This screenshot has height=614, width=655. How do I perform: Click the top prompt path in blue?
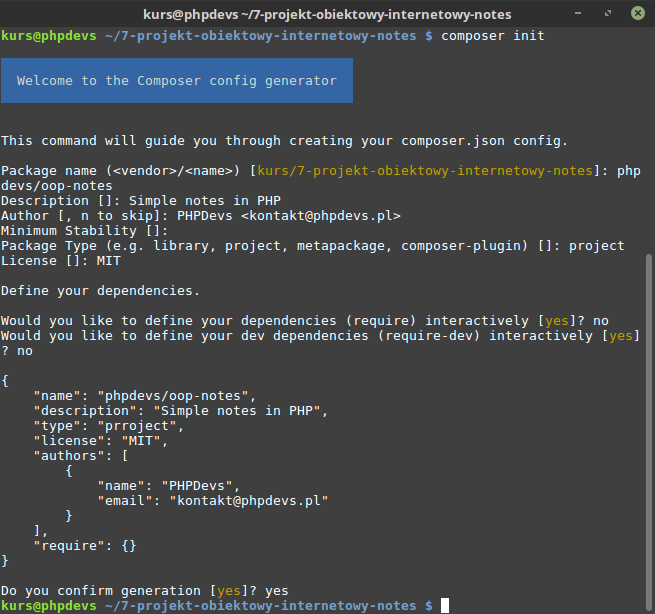[x=260, y=36]
